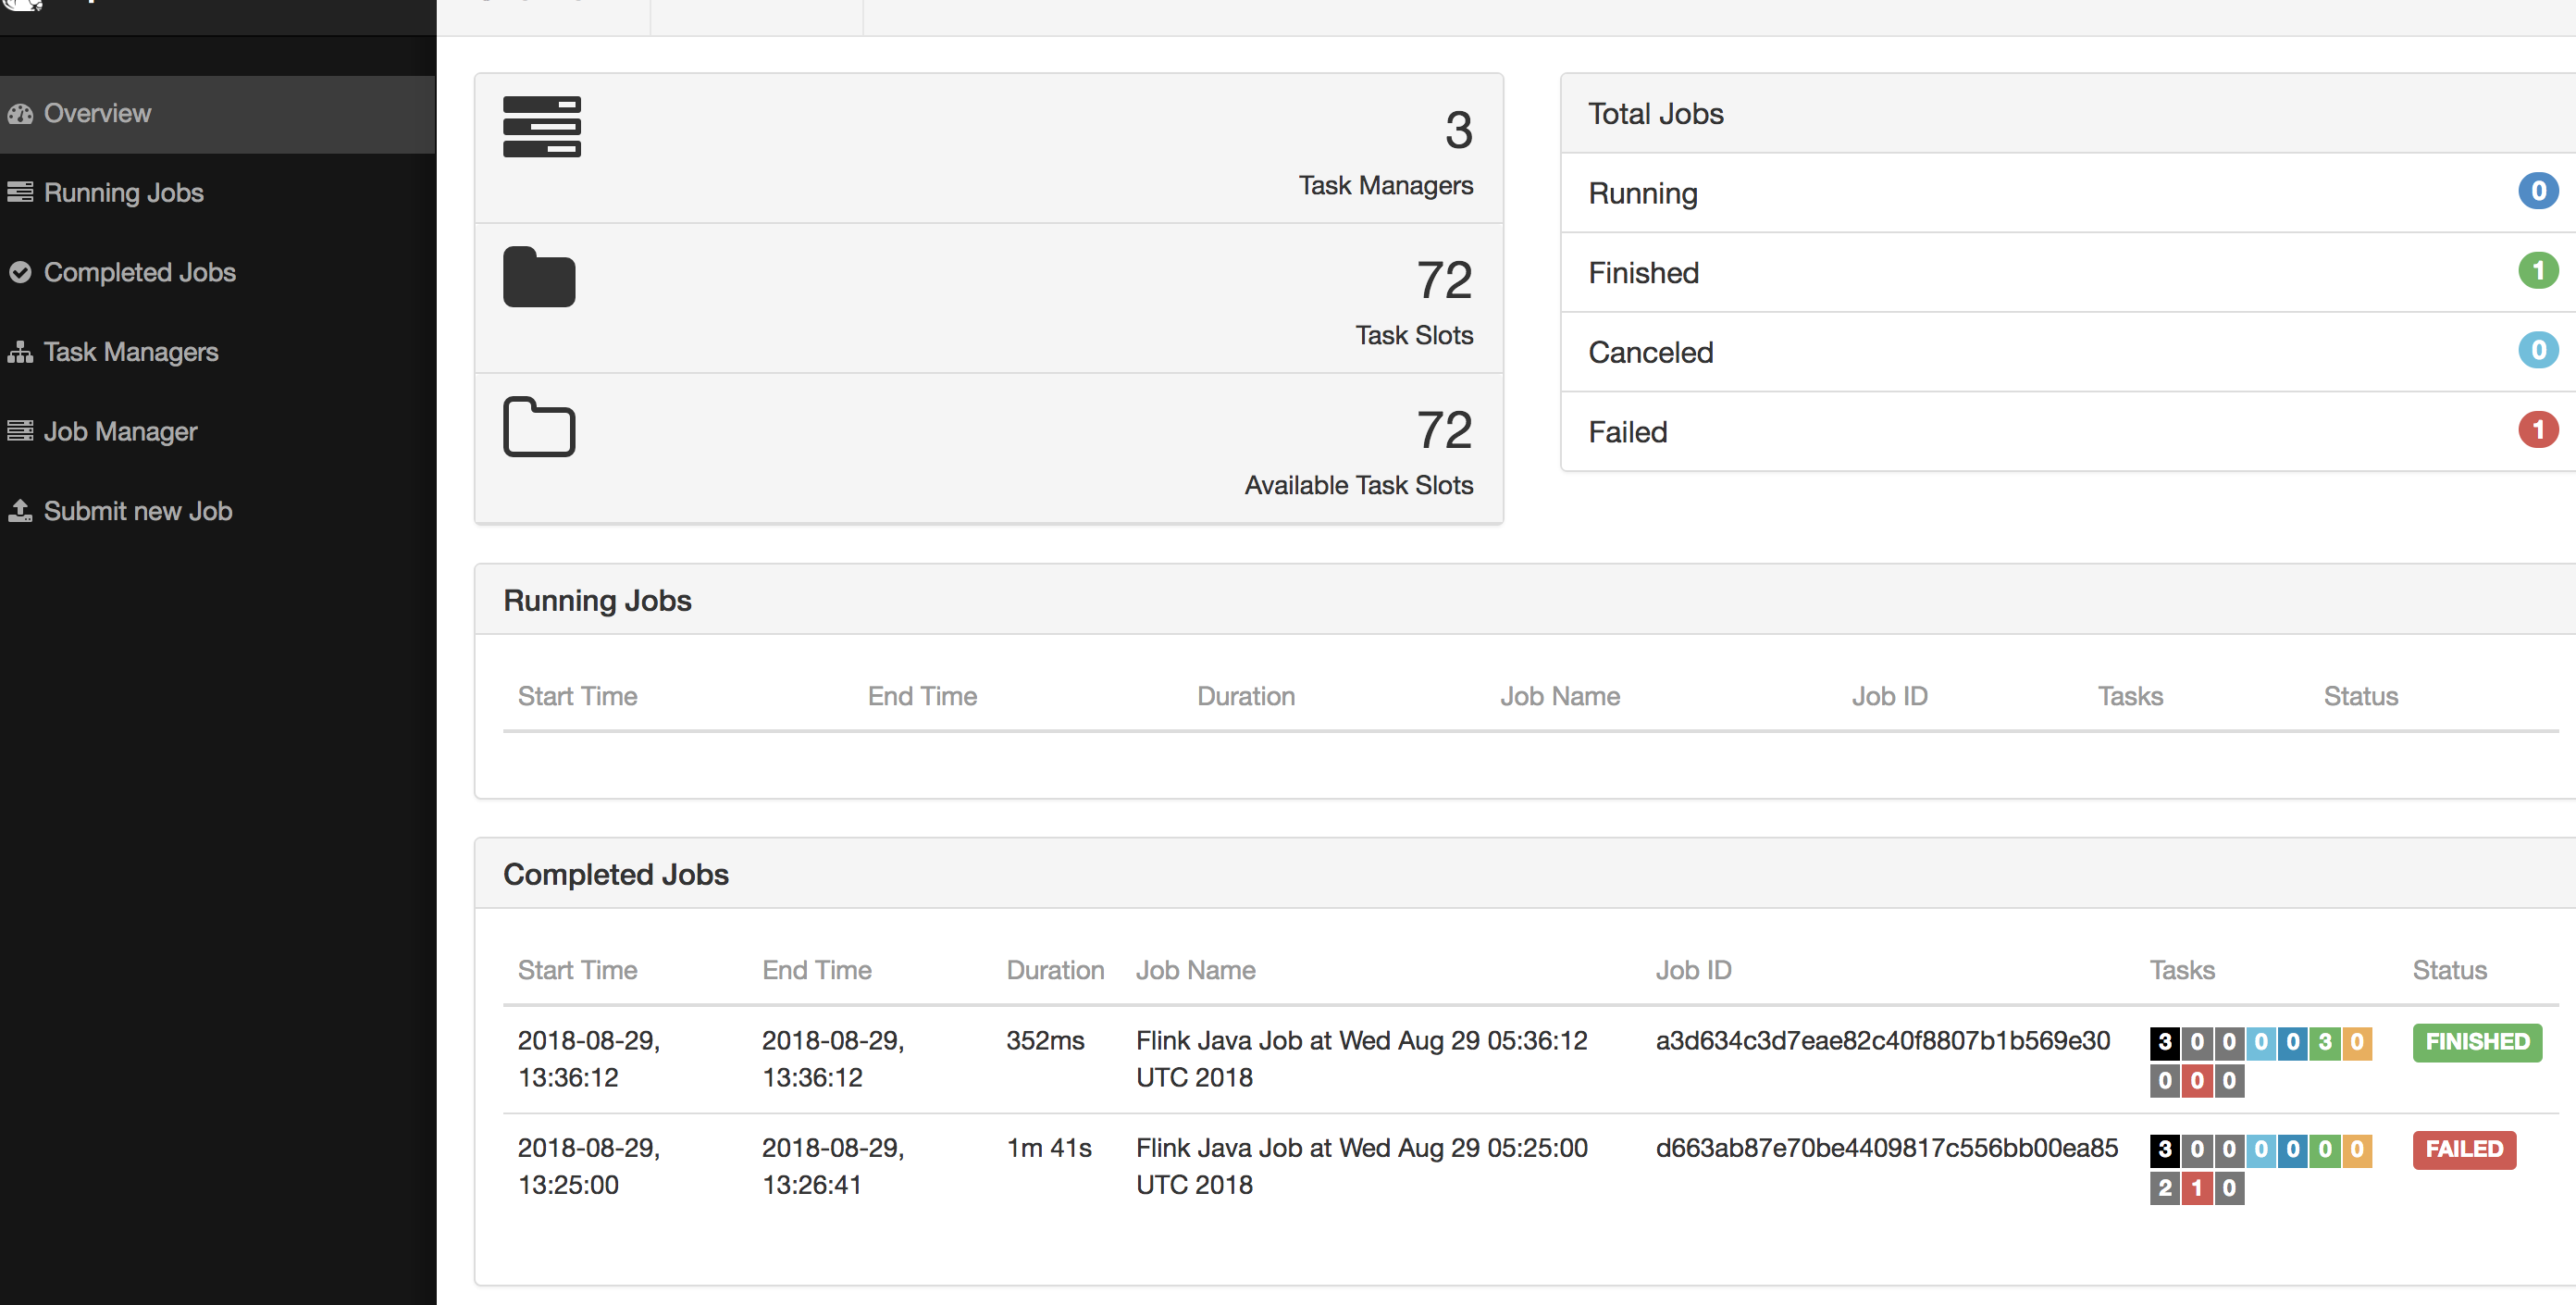2576x1305 pixels.
Task: Click the Available Task Slots label
Action: pos(1358,485)
